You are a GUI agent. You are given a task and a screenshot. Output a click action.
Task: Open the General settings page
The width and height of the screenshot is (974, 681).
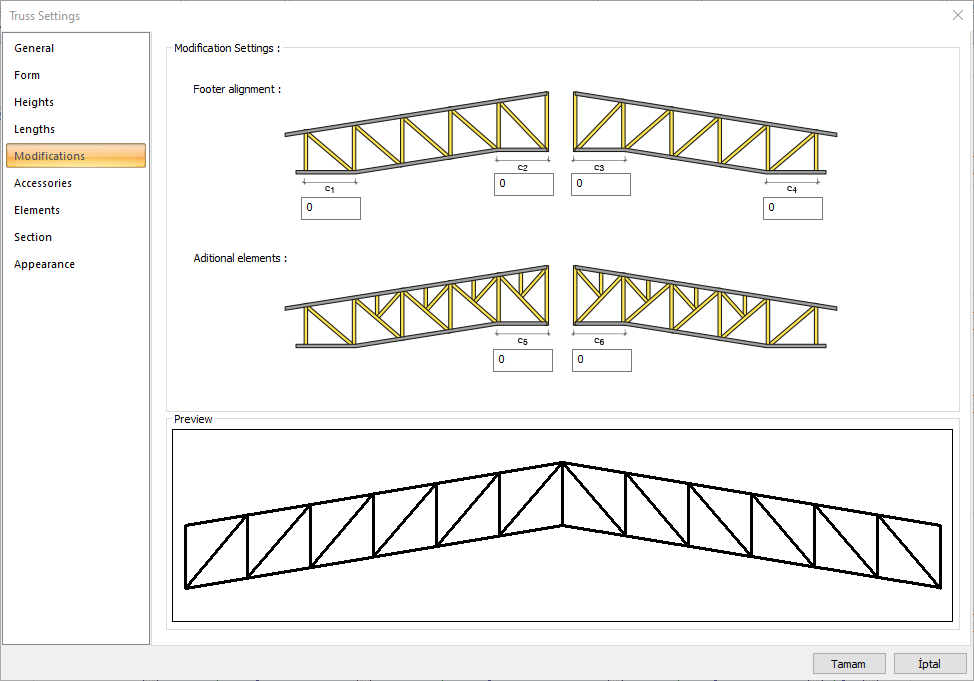point(35,48)
